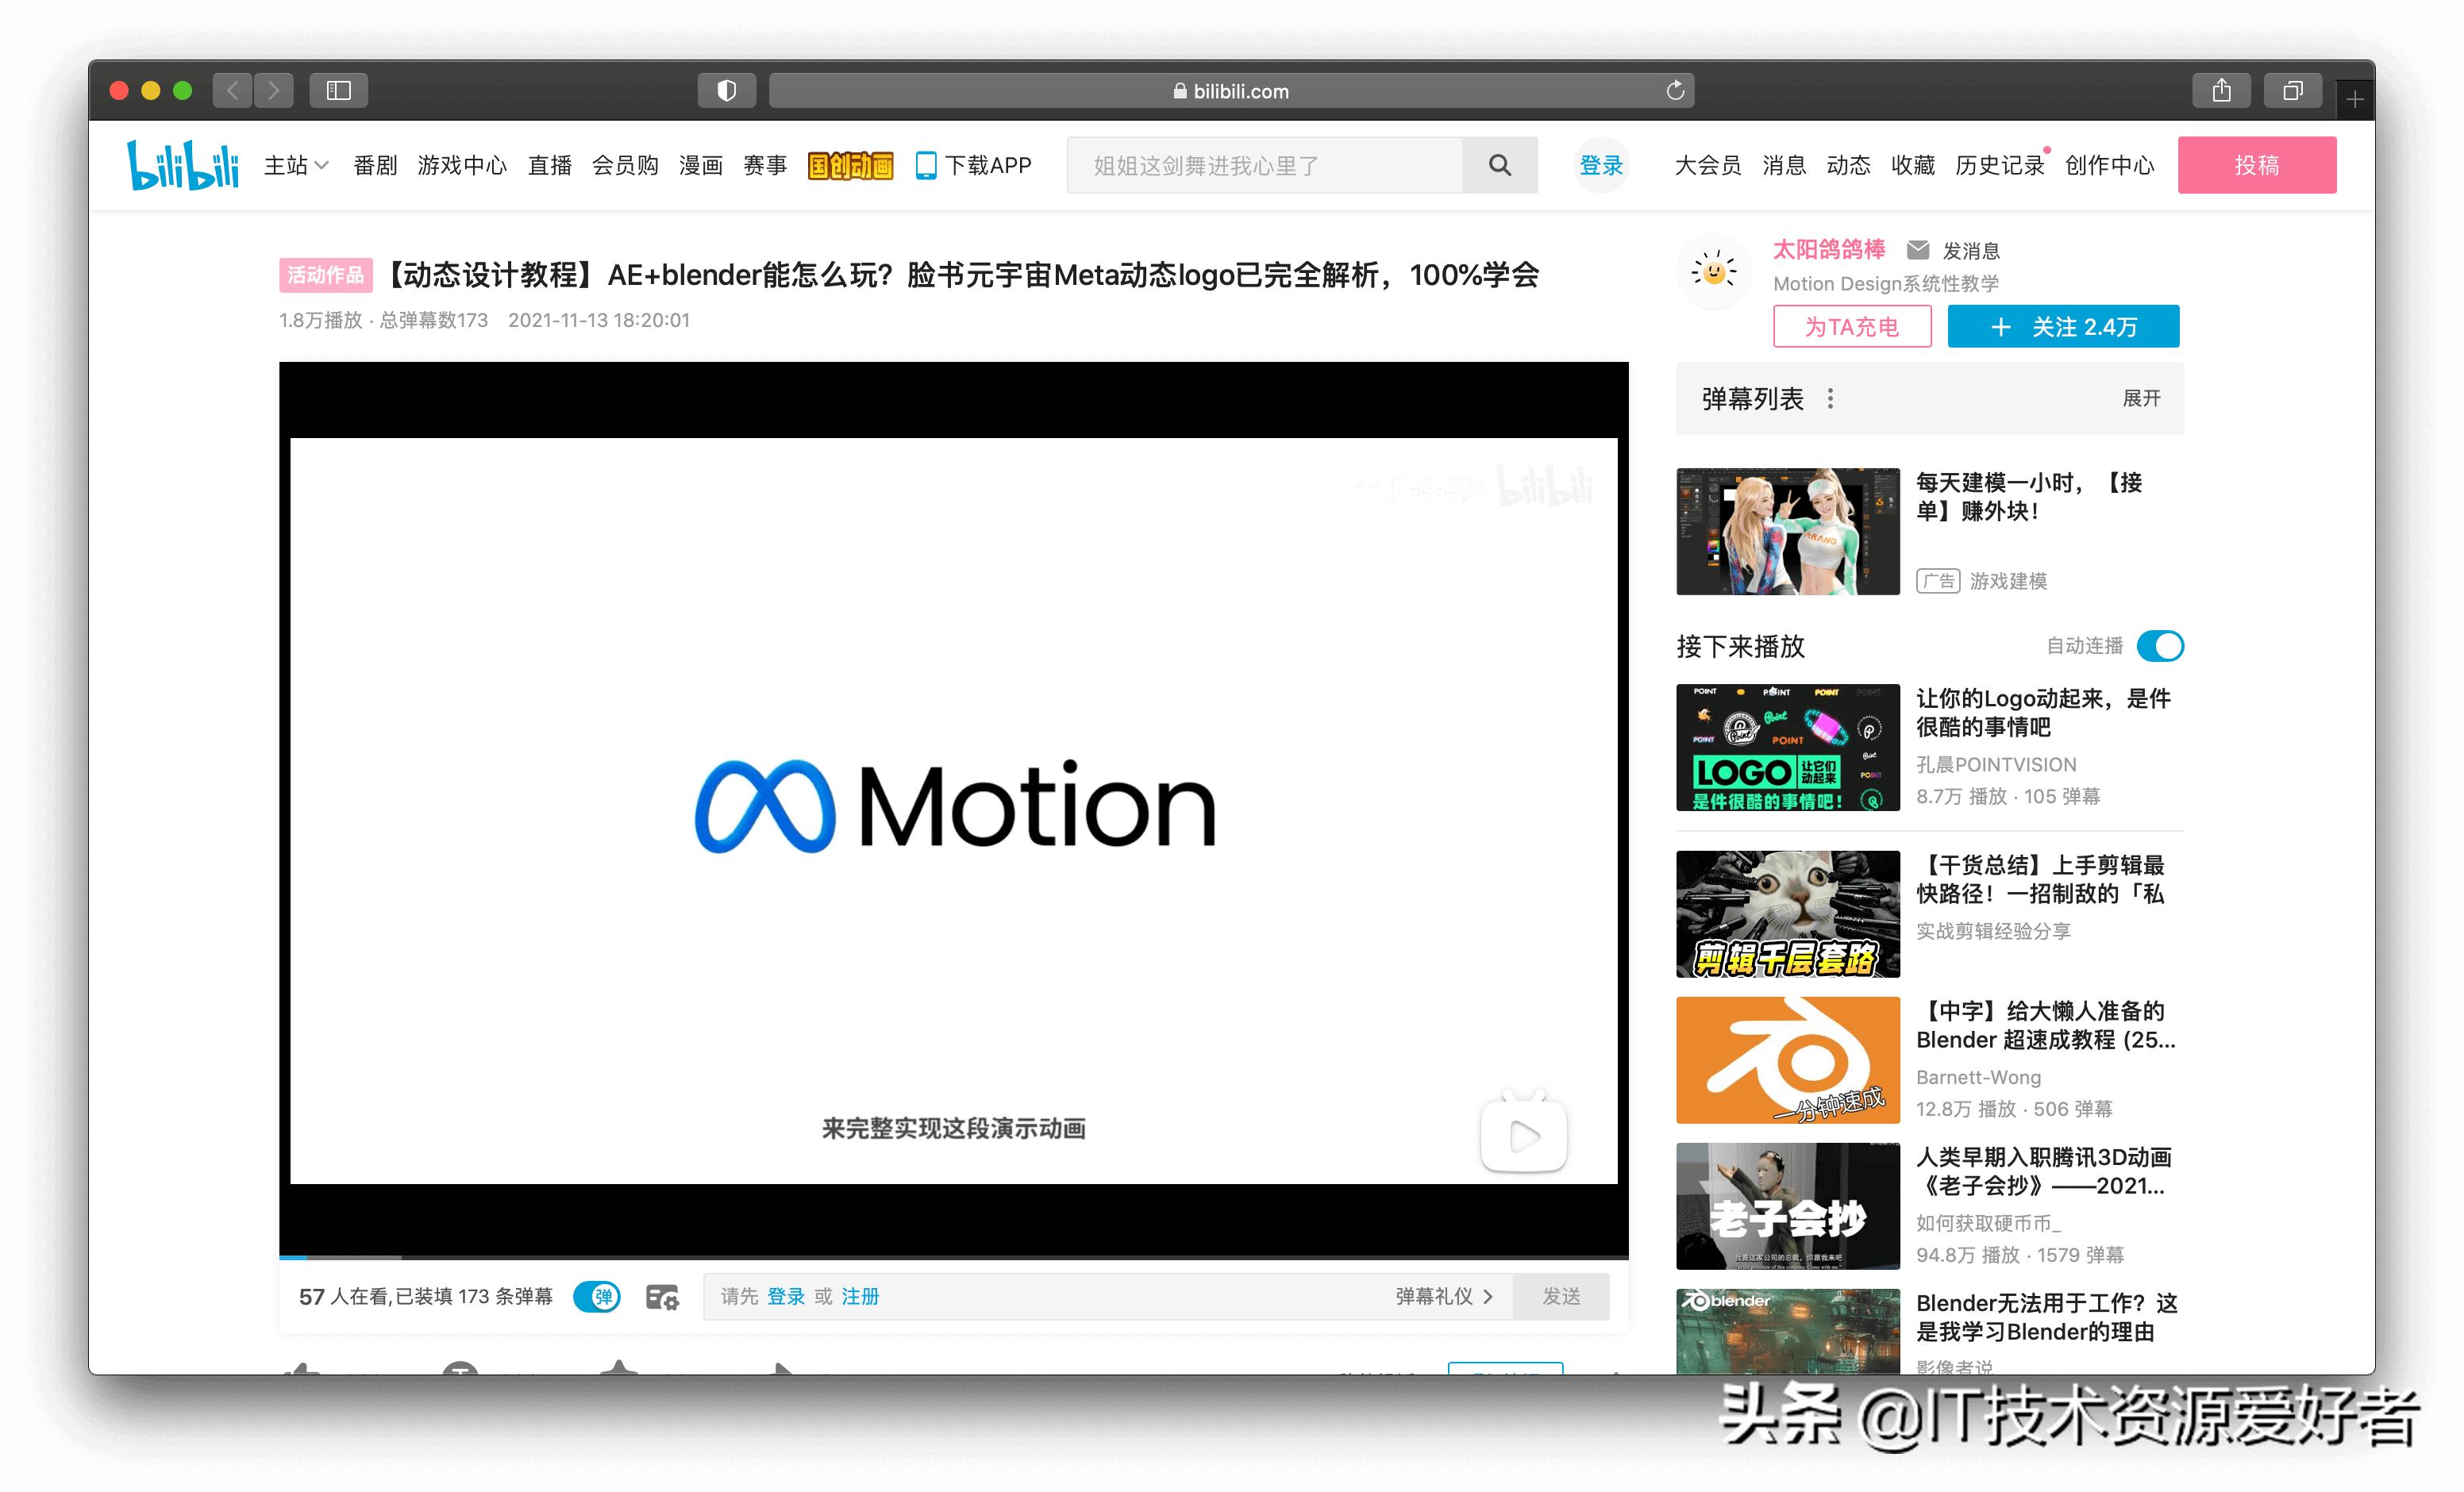Viewport: 2464px width, 1492px height.
Task: Click the 下载APP phone icon
Action: click(x=926, y=164)
